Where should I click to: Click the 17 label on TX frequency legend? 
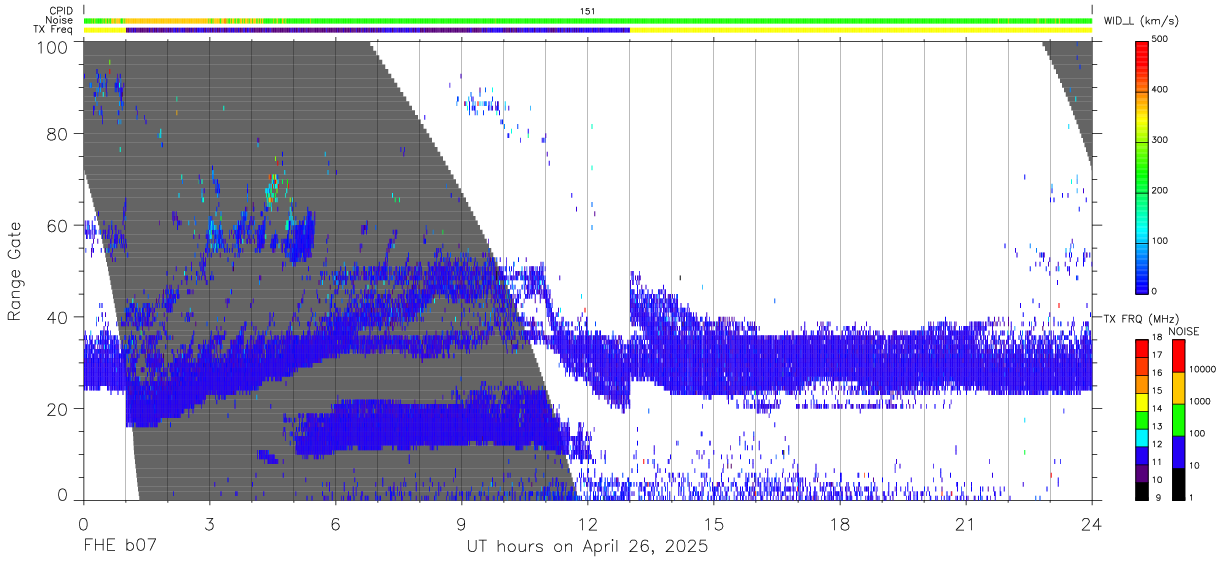click(x=1157, y=355)
